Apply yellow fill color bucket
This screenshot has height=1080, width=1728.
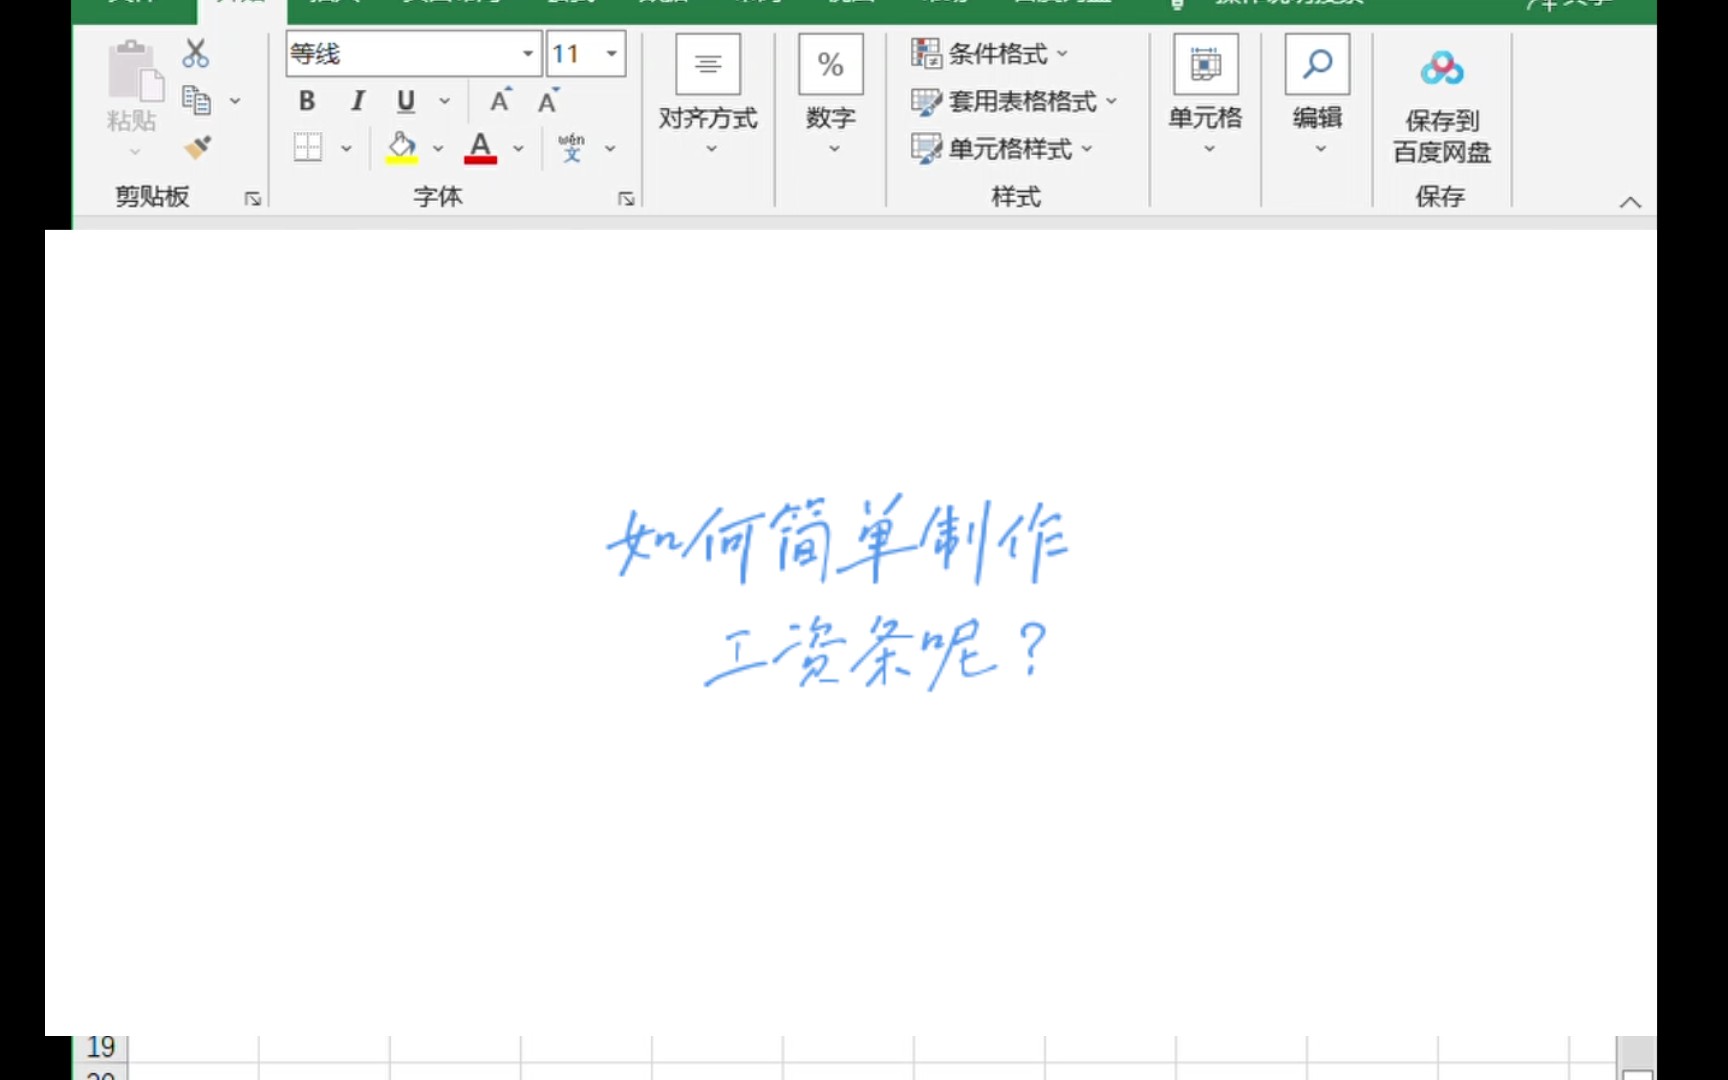tap(402, 148)
